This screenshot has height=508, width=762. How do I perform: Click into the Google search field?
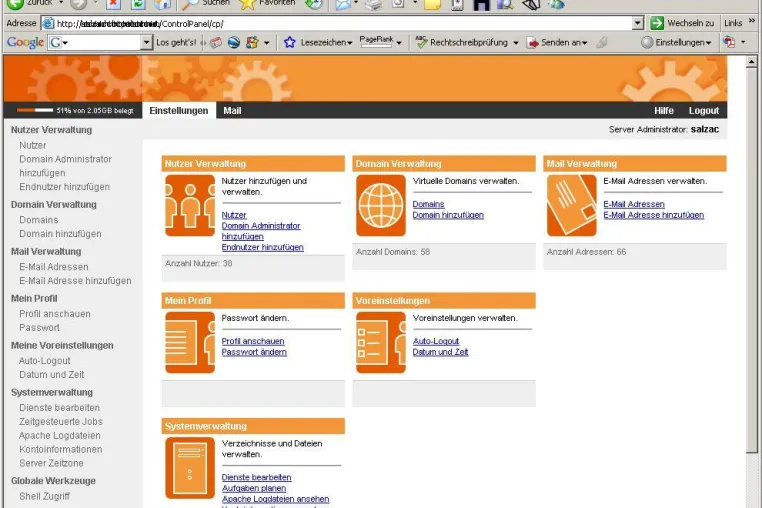click(101, 43)
